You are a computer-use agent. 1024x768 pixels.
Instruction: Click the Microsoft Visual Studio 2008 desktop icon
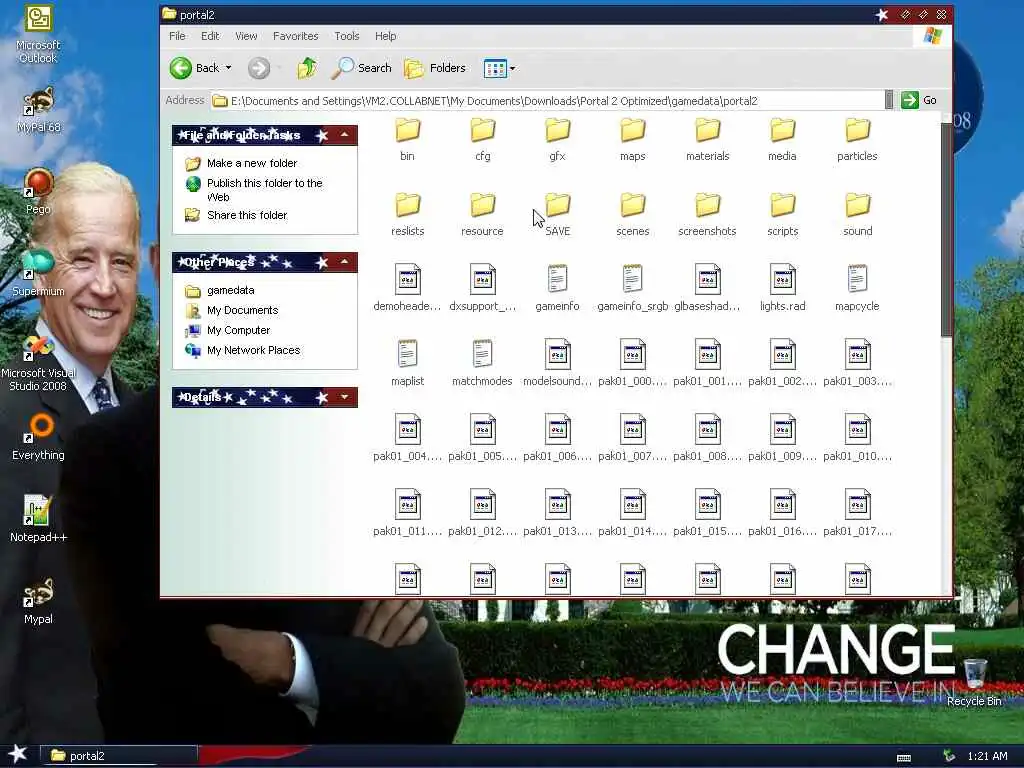[38, 348]
